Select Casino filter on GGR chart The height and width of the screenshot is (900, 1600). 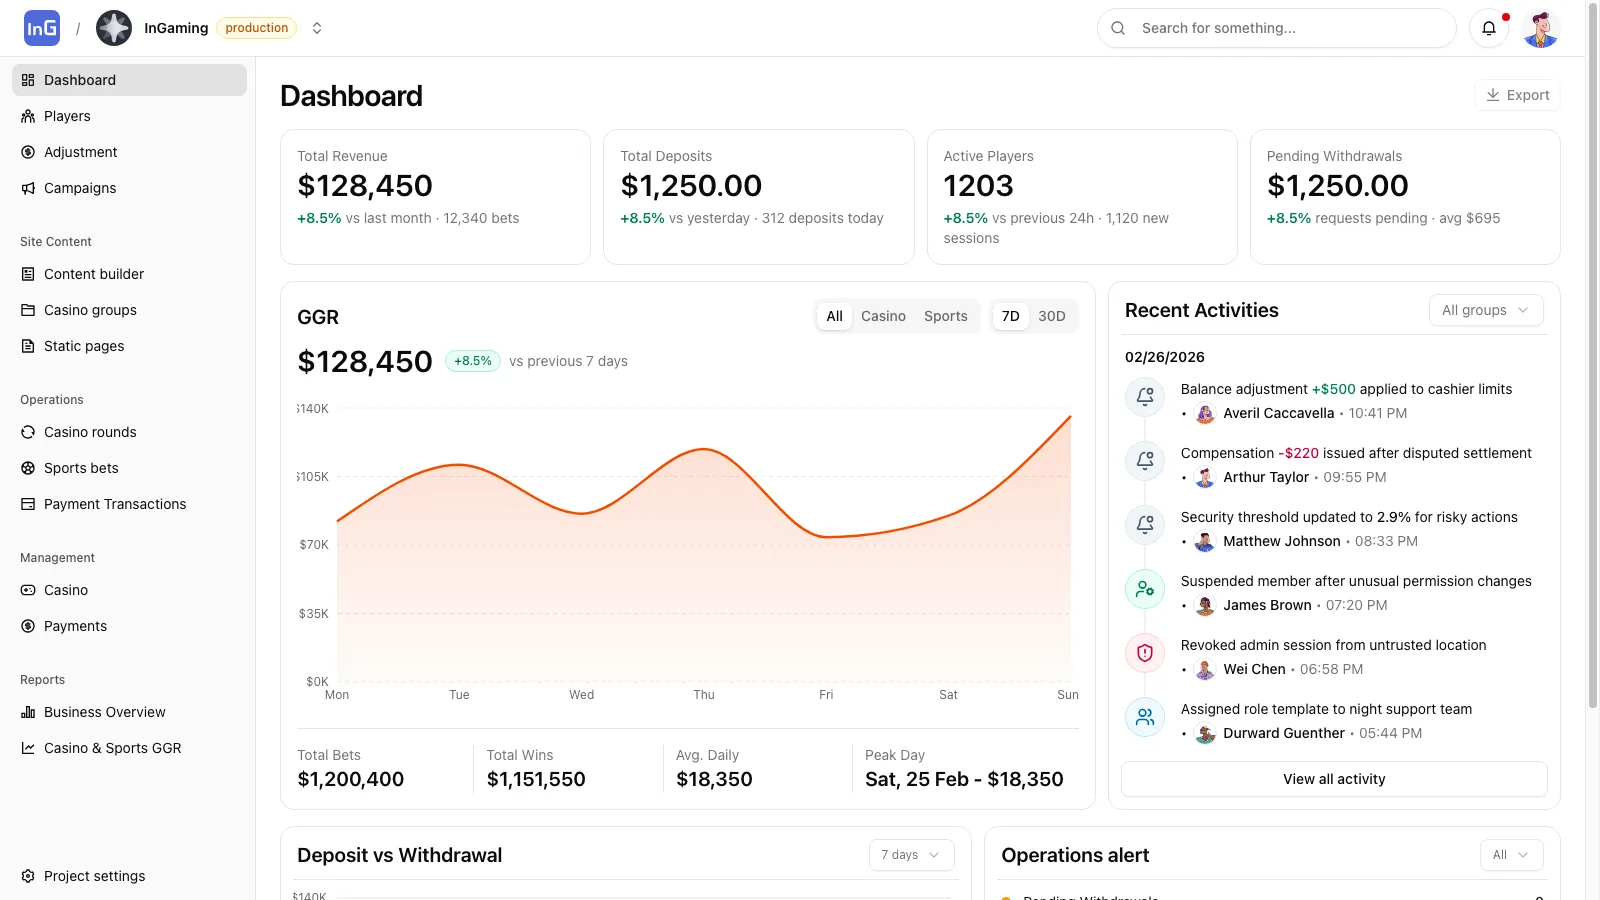(x=883, y=316)
